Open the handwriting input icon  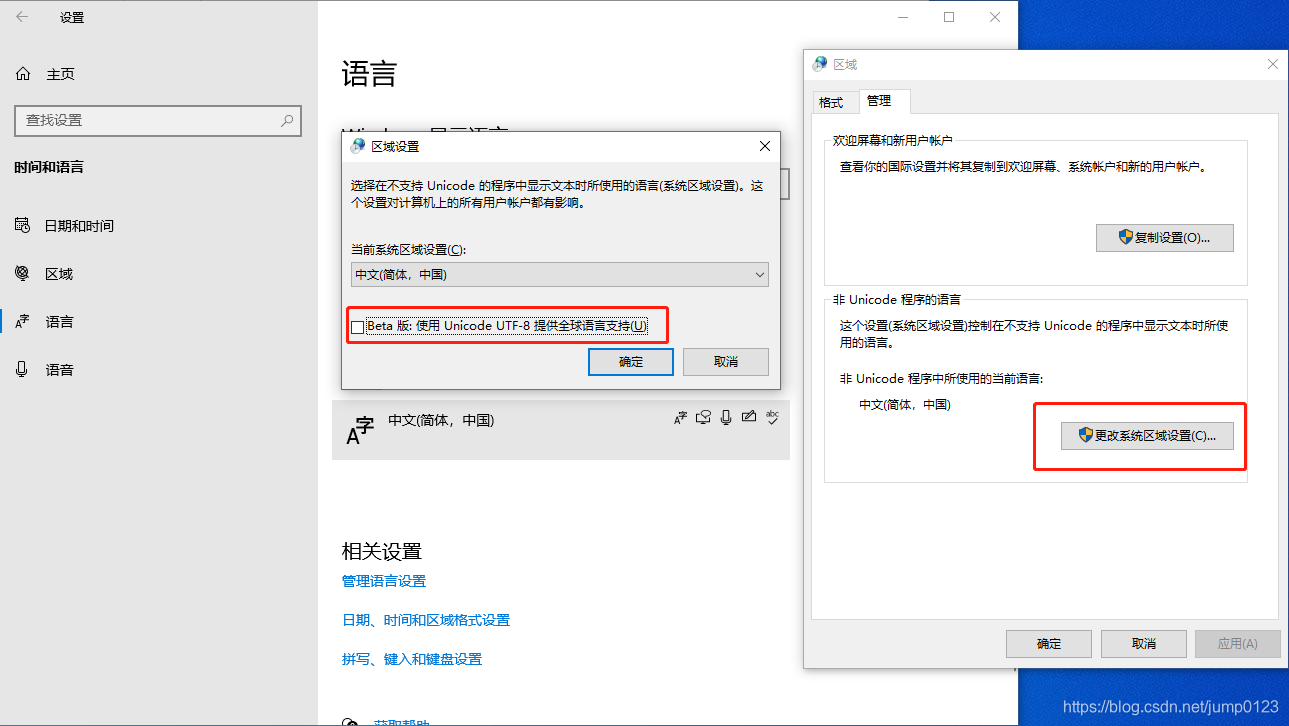click(x=749, y=417)
